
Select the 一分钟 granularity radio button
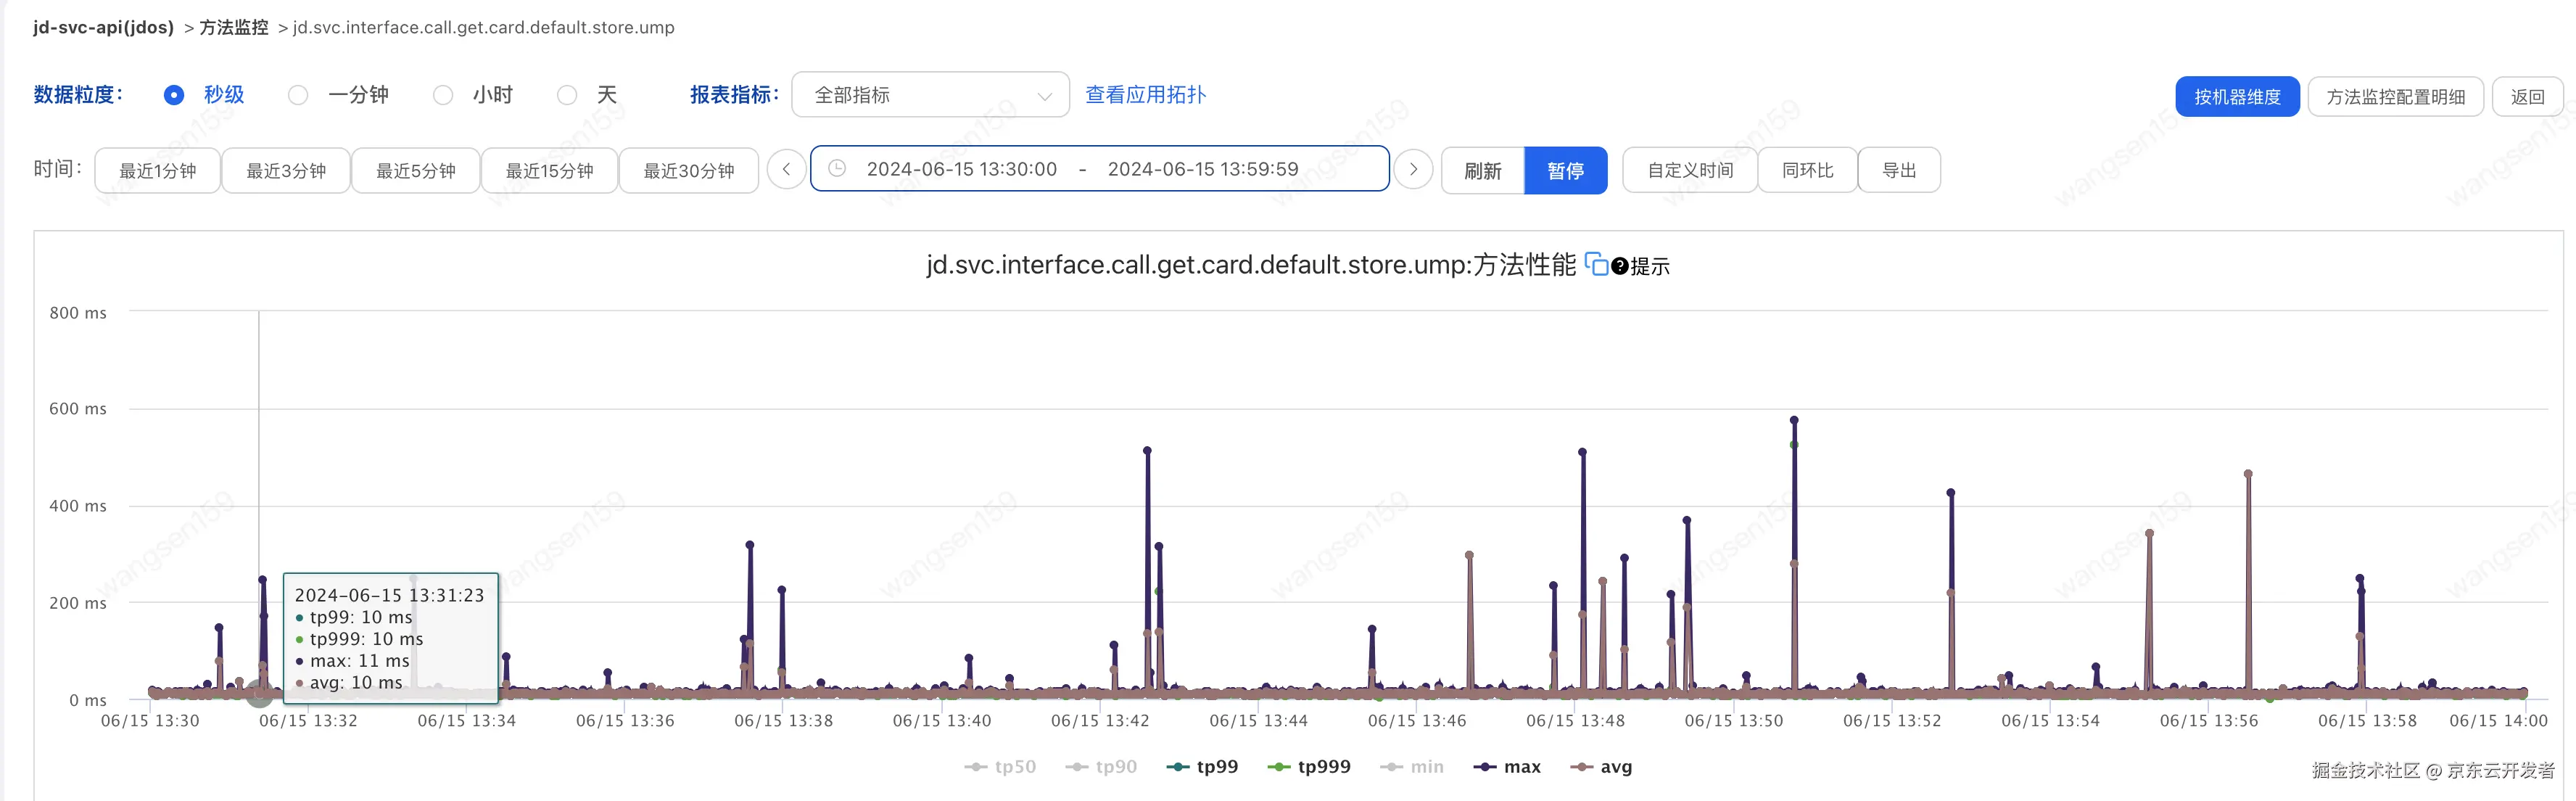(x=298, y=95)
